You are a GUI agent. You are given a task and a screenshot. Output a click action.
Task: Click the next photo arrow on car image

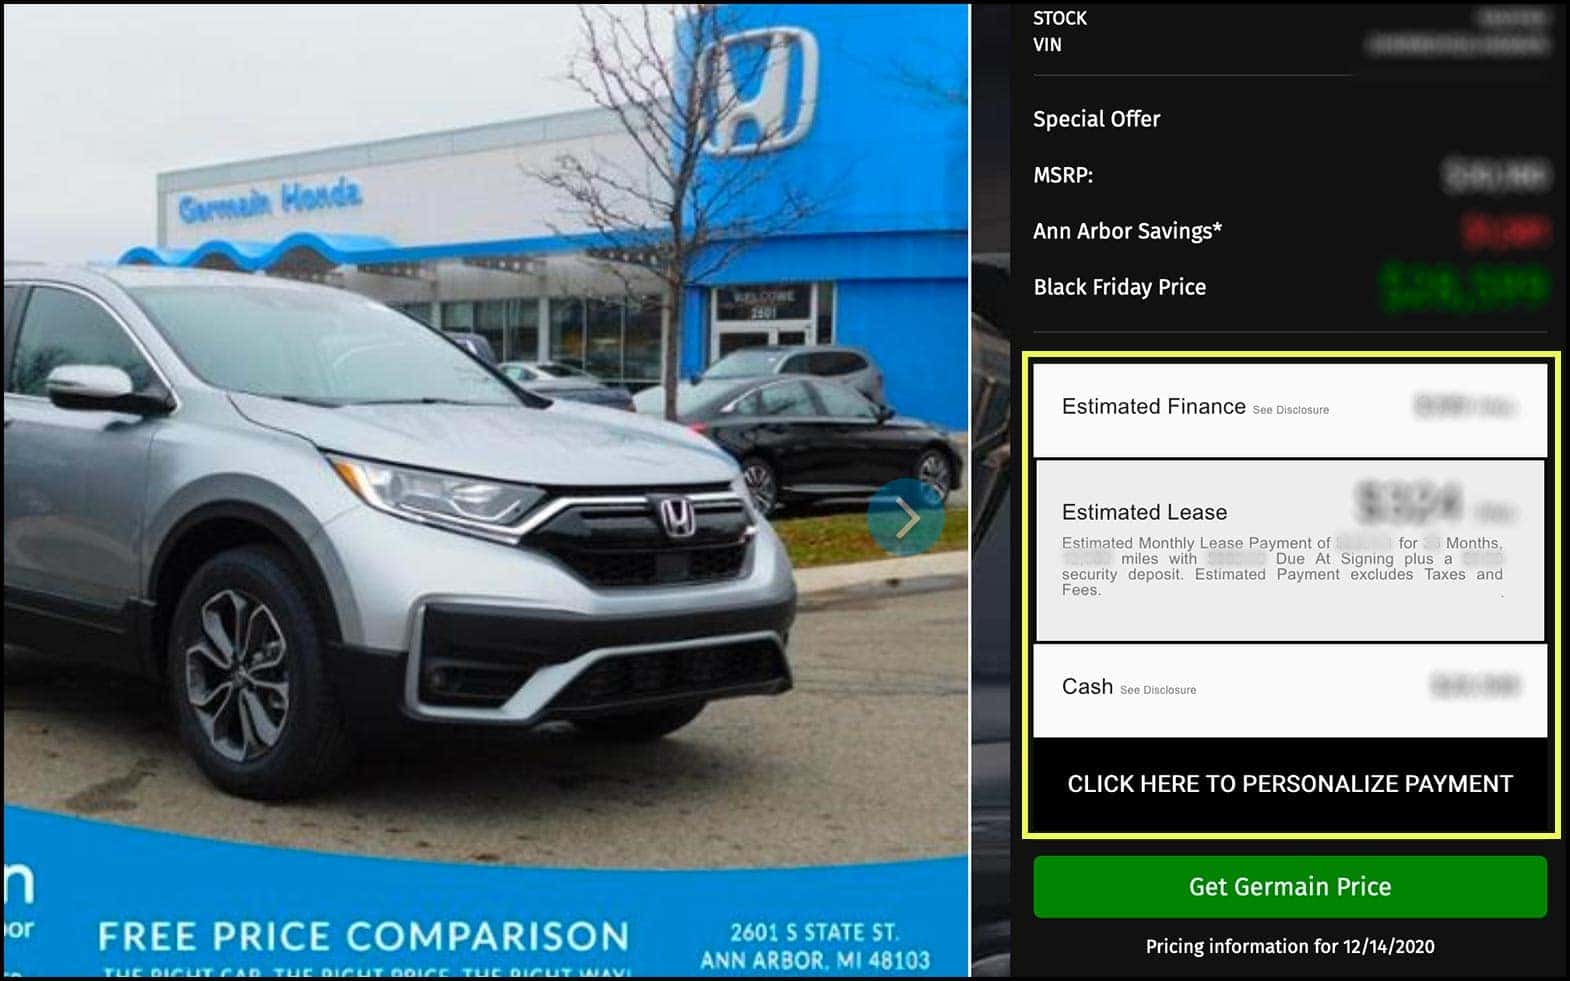tap(906, 518)
